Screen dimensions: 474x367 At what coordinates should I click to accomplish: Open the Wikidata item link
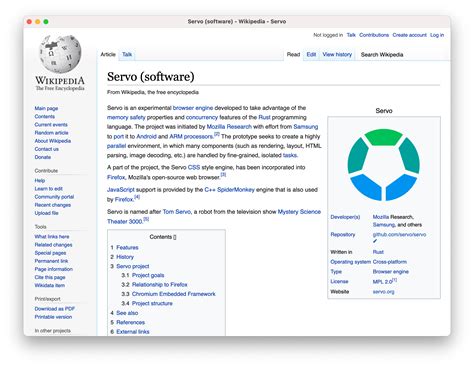coord(50,285)
